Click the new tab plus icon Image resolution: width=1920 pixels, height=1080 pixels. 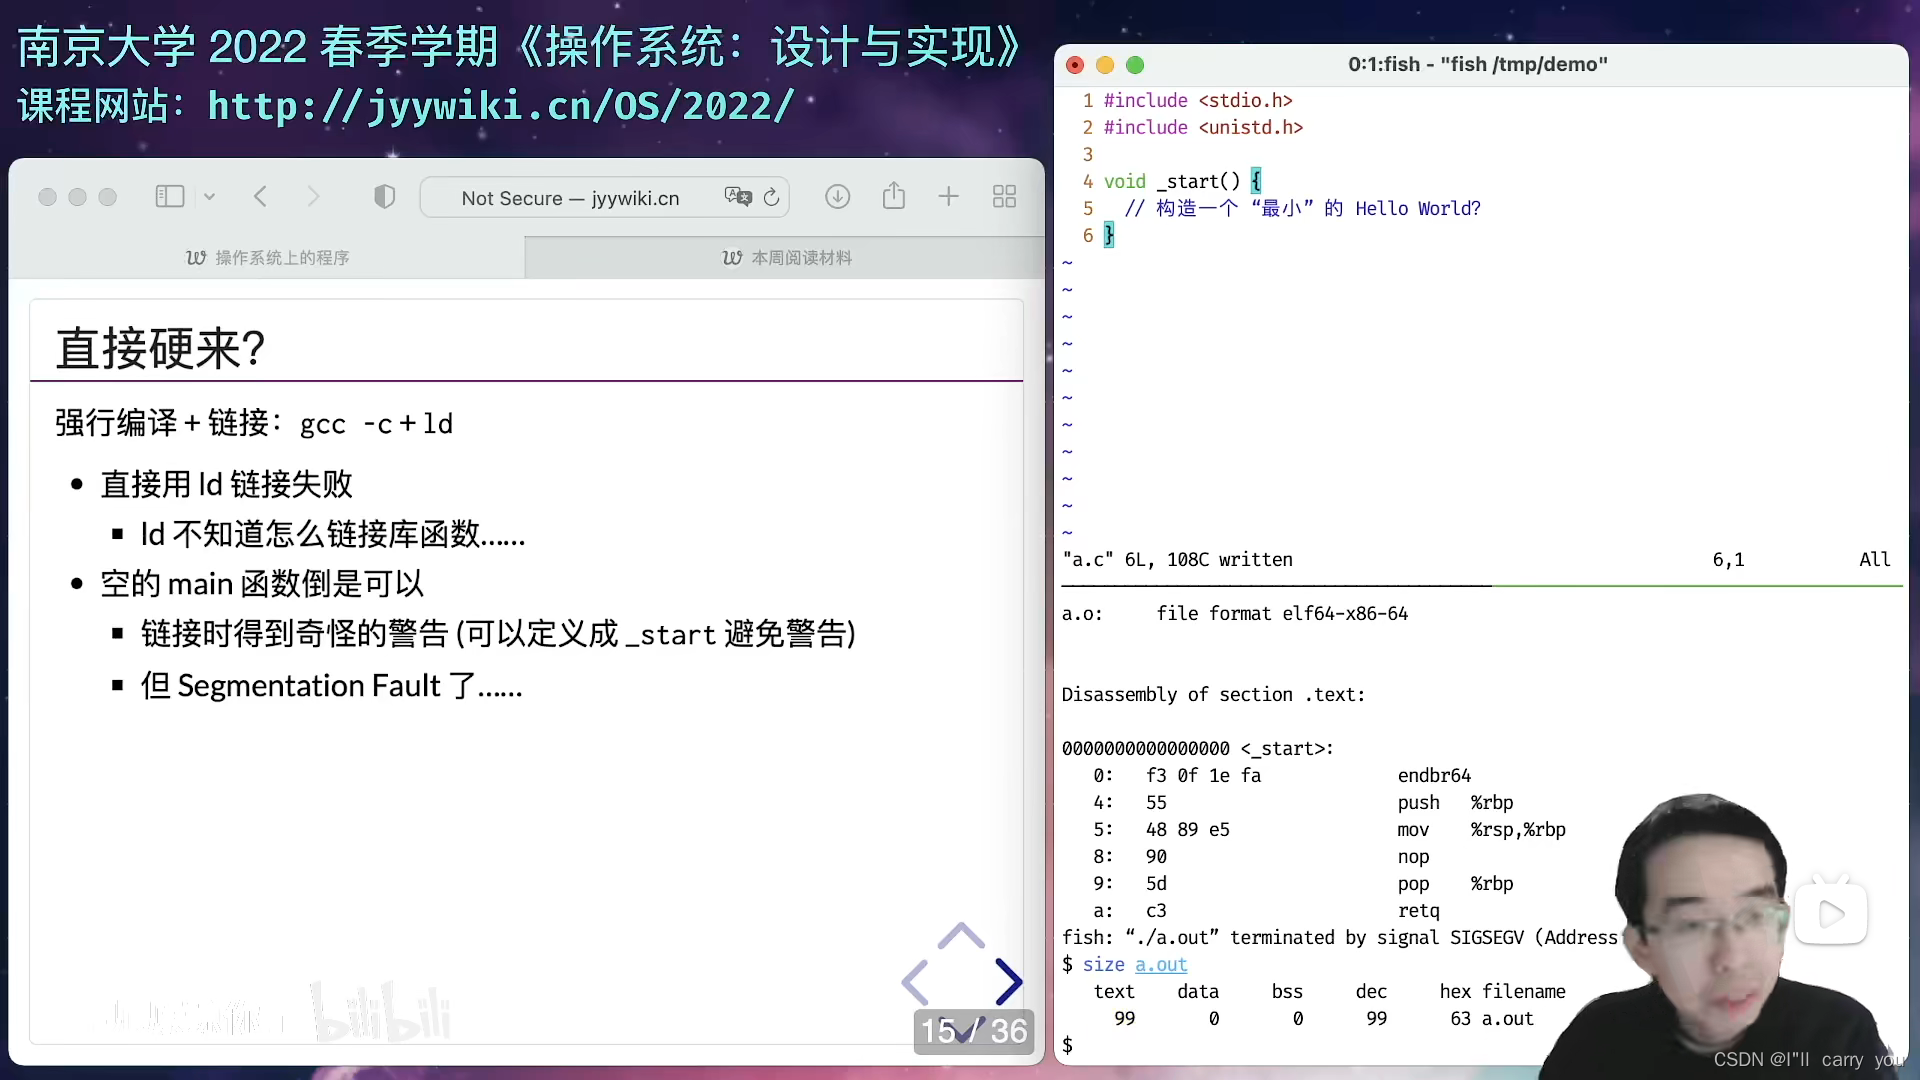pyautogui.click(x=948, y=198)
